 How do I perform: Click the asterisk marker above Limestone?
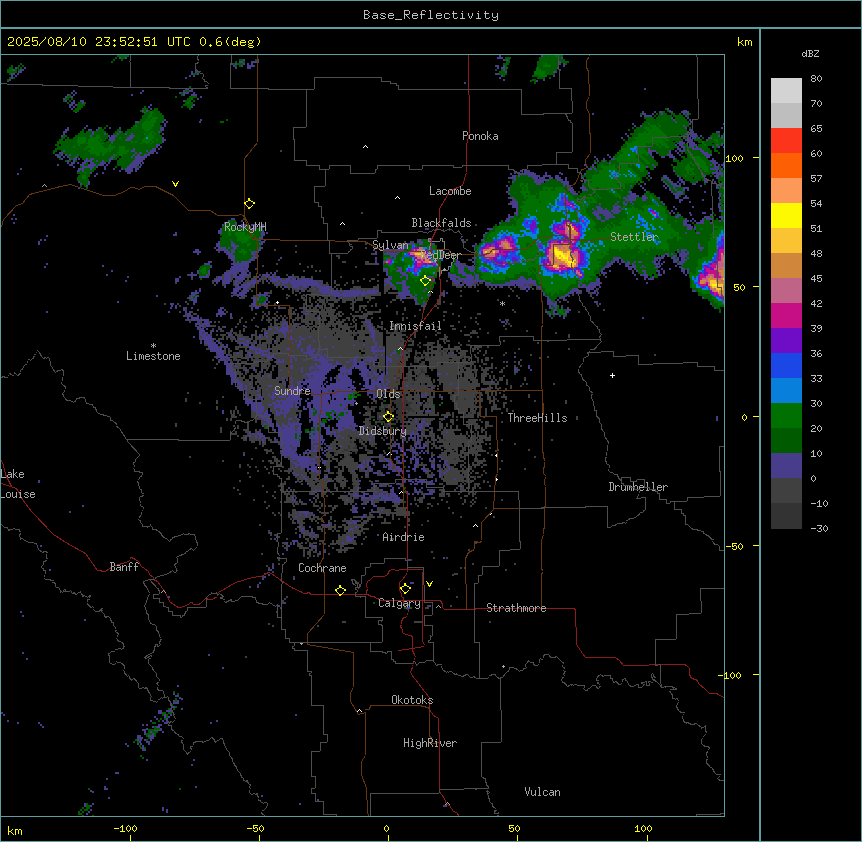(153, 346)
